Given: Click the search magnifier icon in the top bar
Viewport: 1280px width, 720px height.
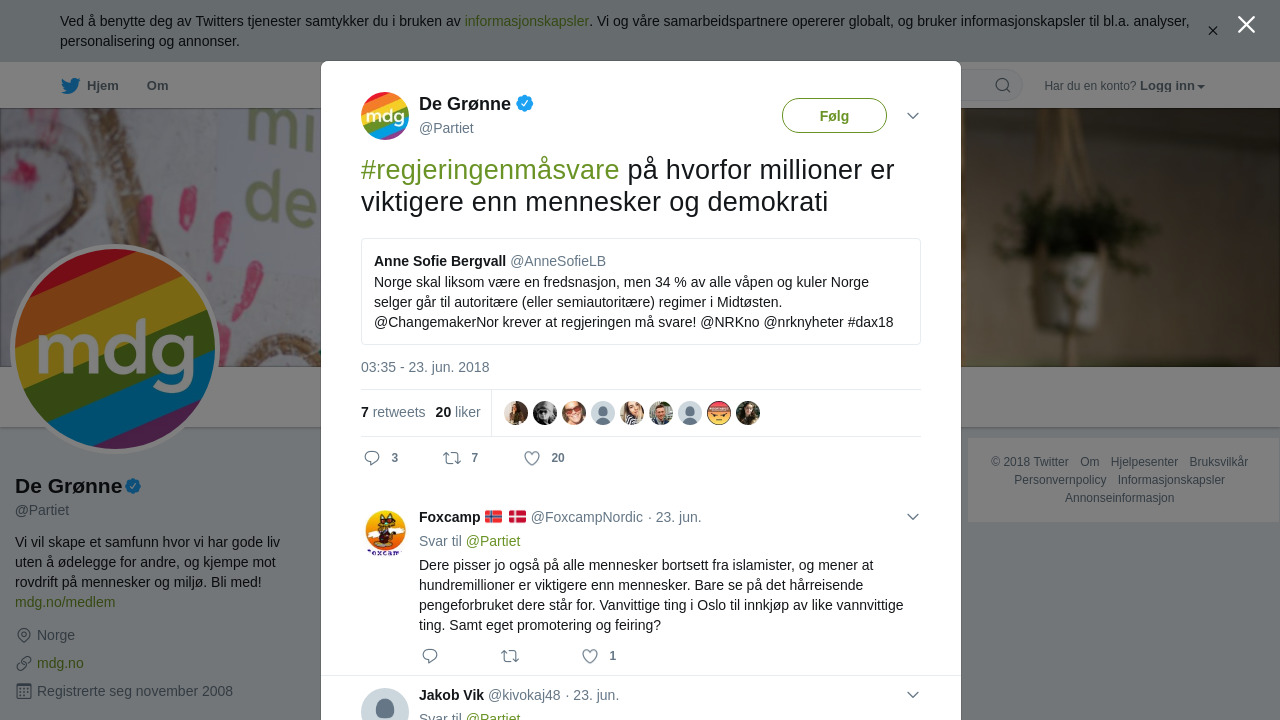Looking at the screenshot, I should pos(1003,85).
